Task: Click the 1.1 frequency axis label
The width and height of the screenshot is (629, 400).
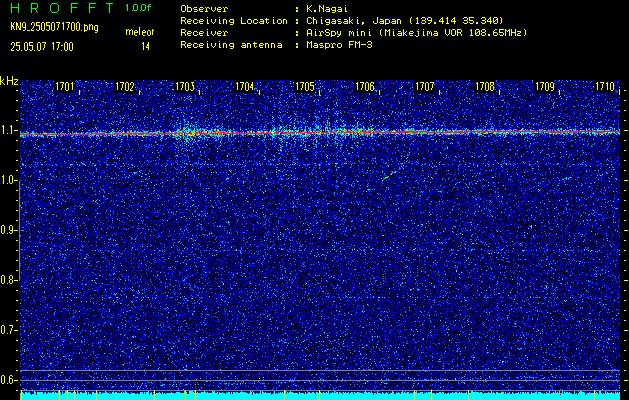Action: [x=7, y=131]
